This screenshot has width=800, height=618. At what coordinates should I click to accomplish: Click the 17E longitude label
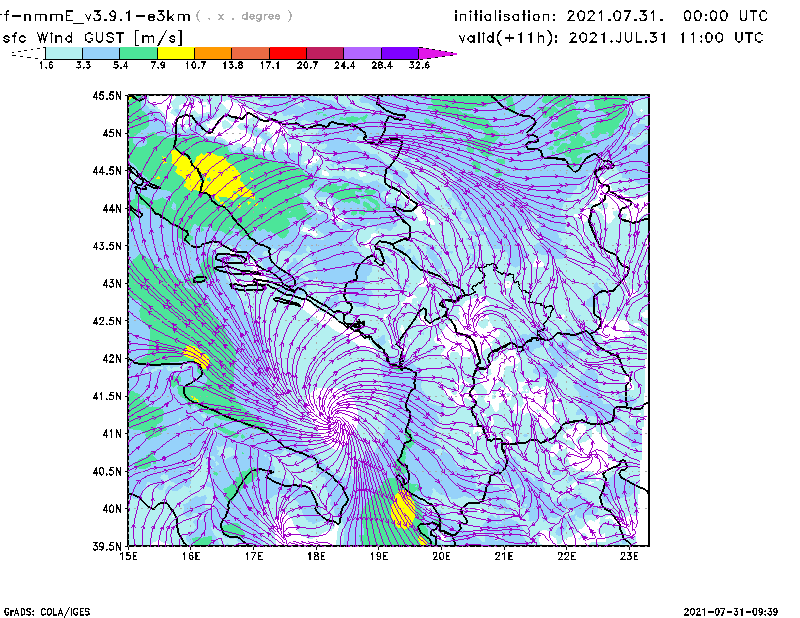point(254,556)
